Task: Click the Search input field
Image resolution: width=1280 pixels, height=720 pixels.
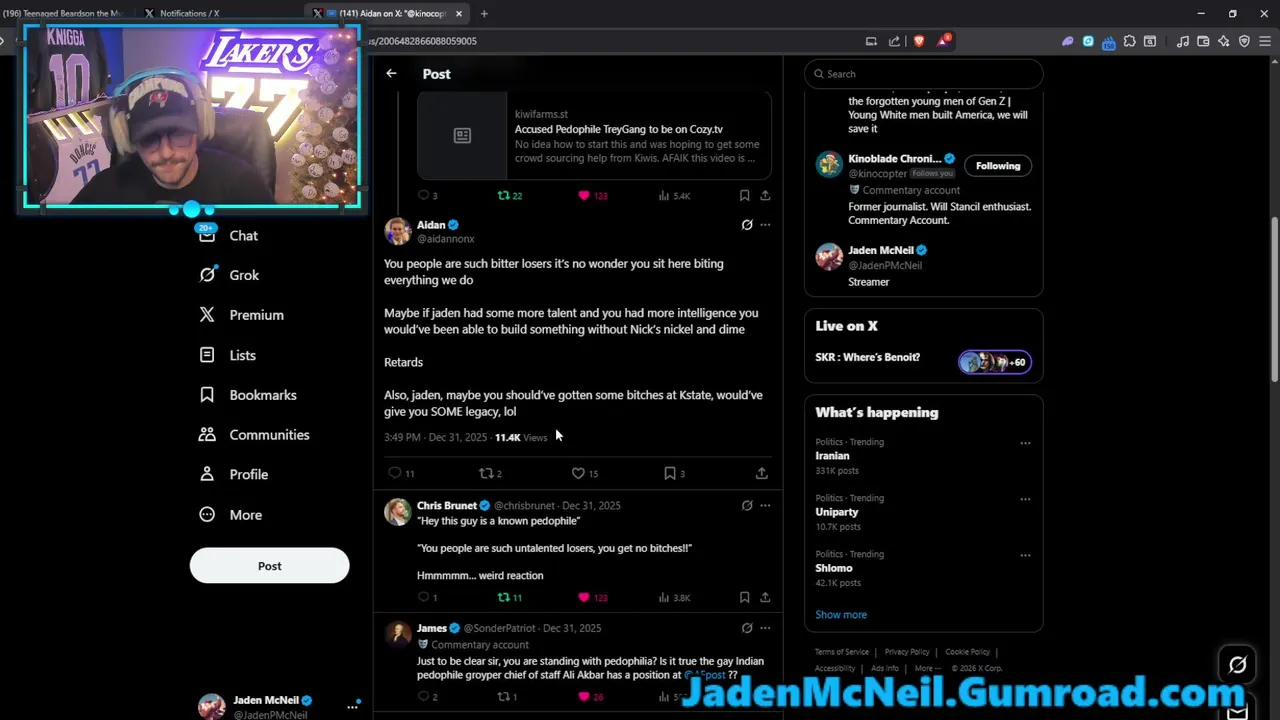Action: pyautogui.click(x=923, y=73)
